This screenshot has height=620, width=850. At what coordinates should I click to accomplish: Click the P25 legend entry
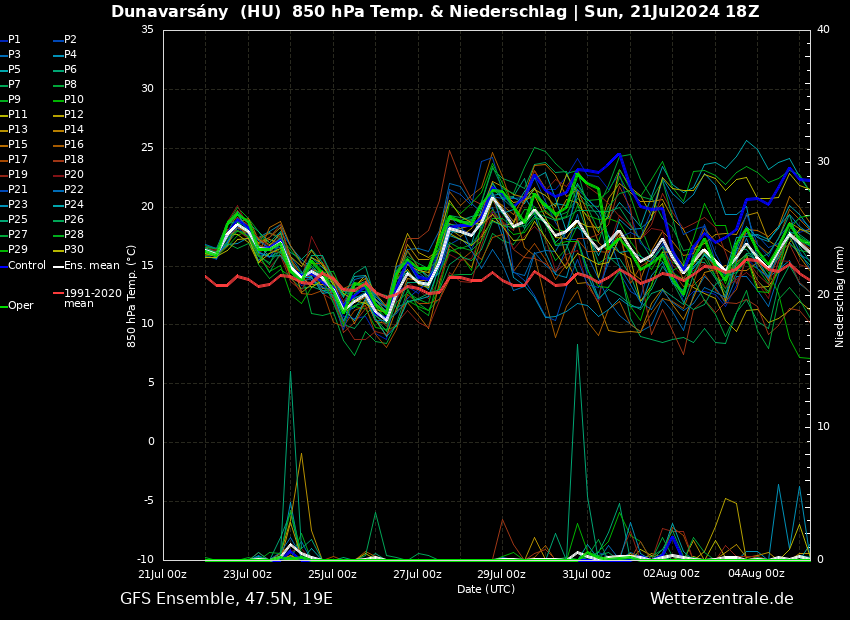coord(18,220)
